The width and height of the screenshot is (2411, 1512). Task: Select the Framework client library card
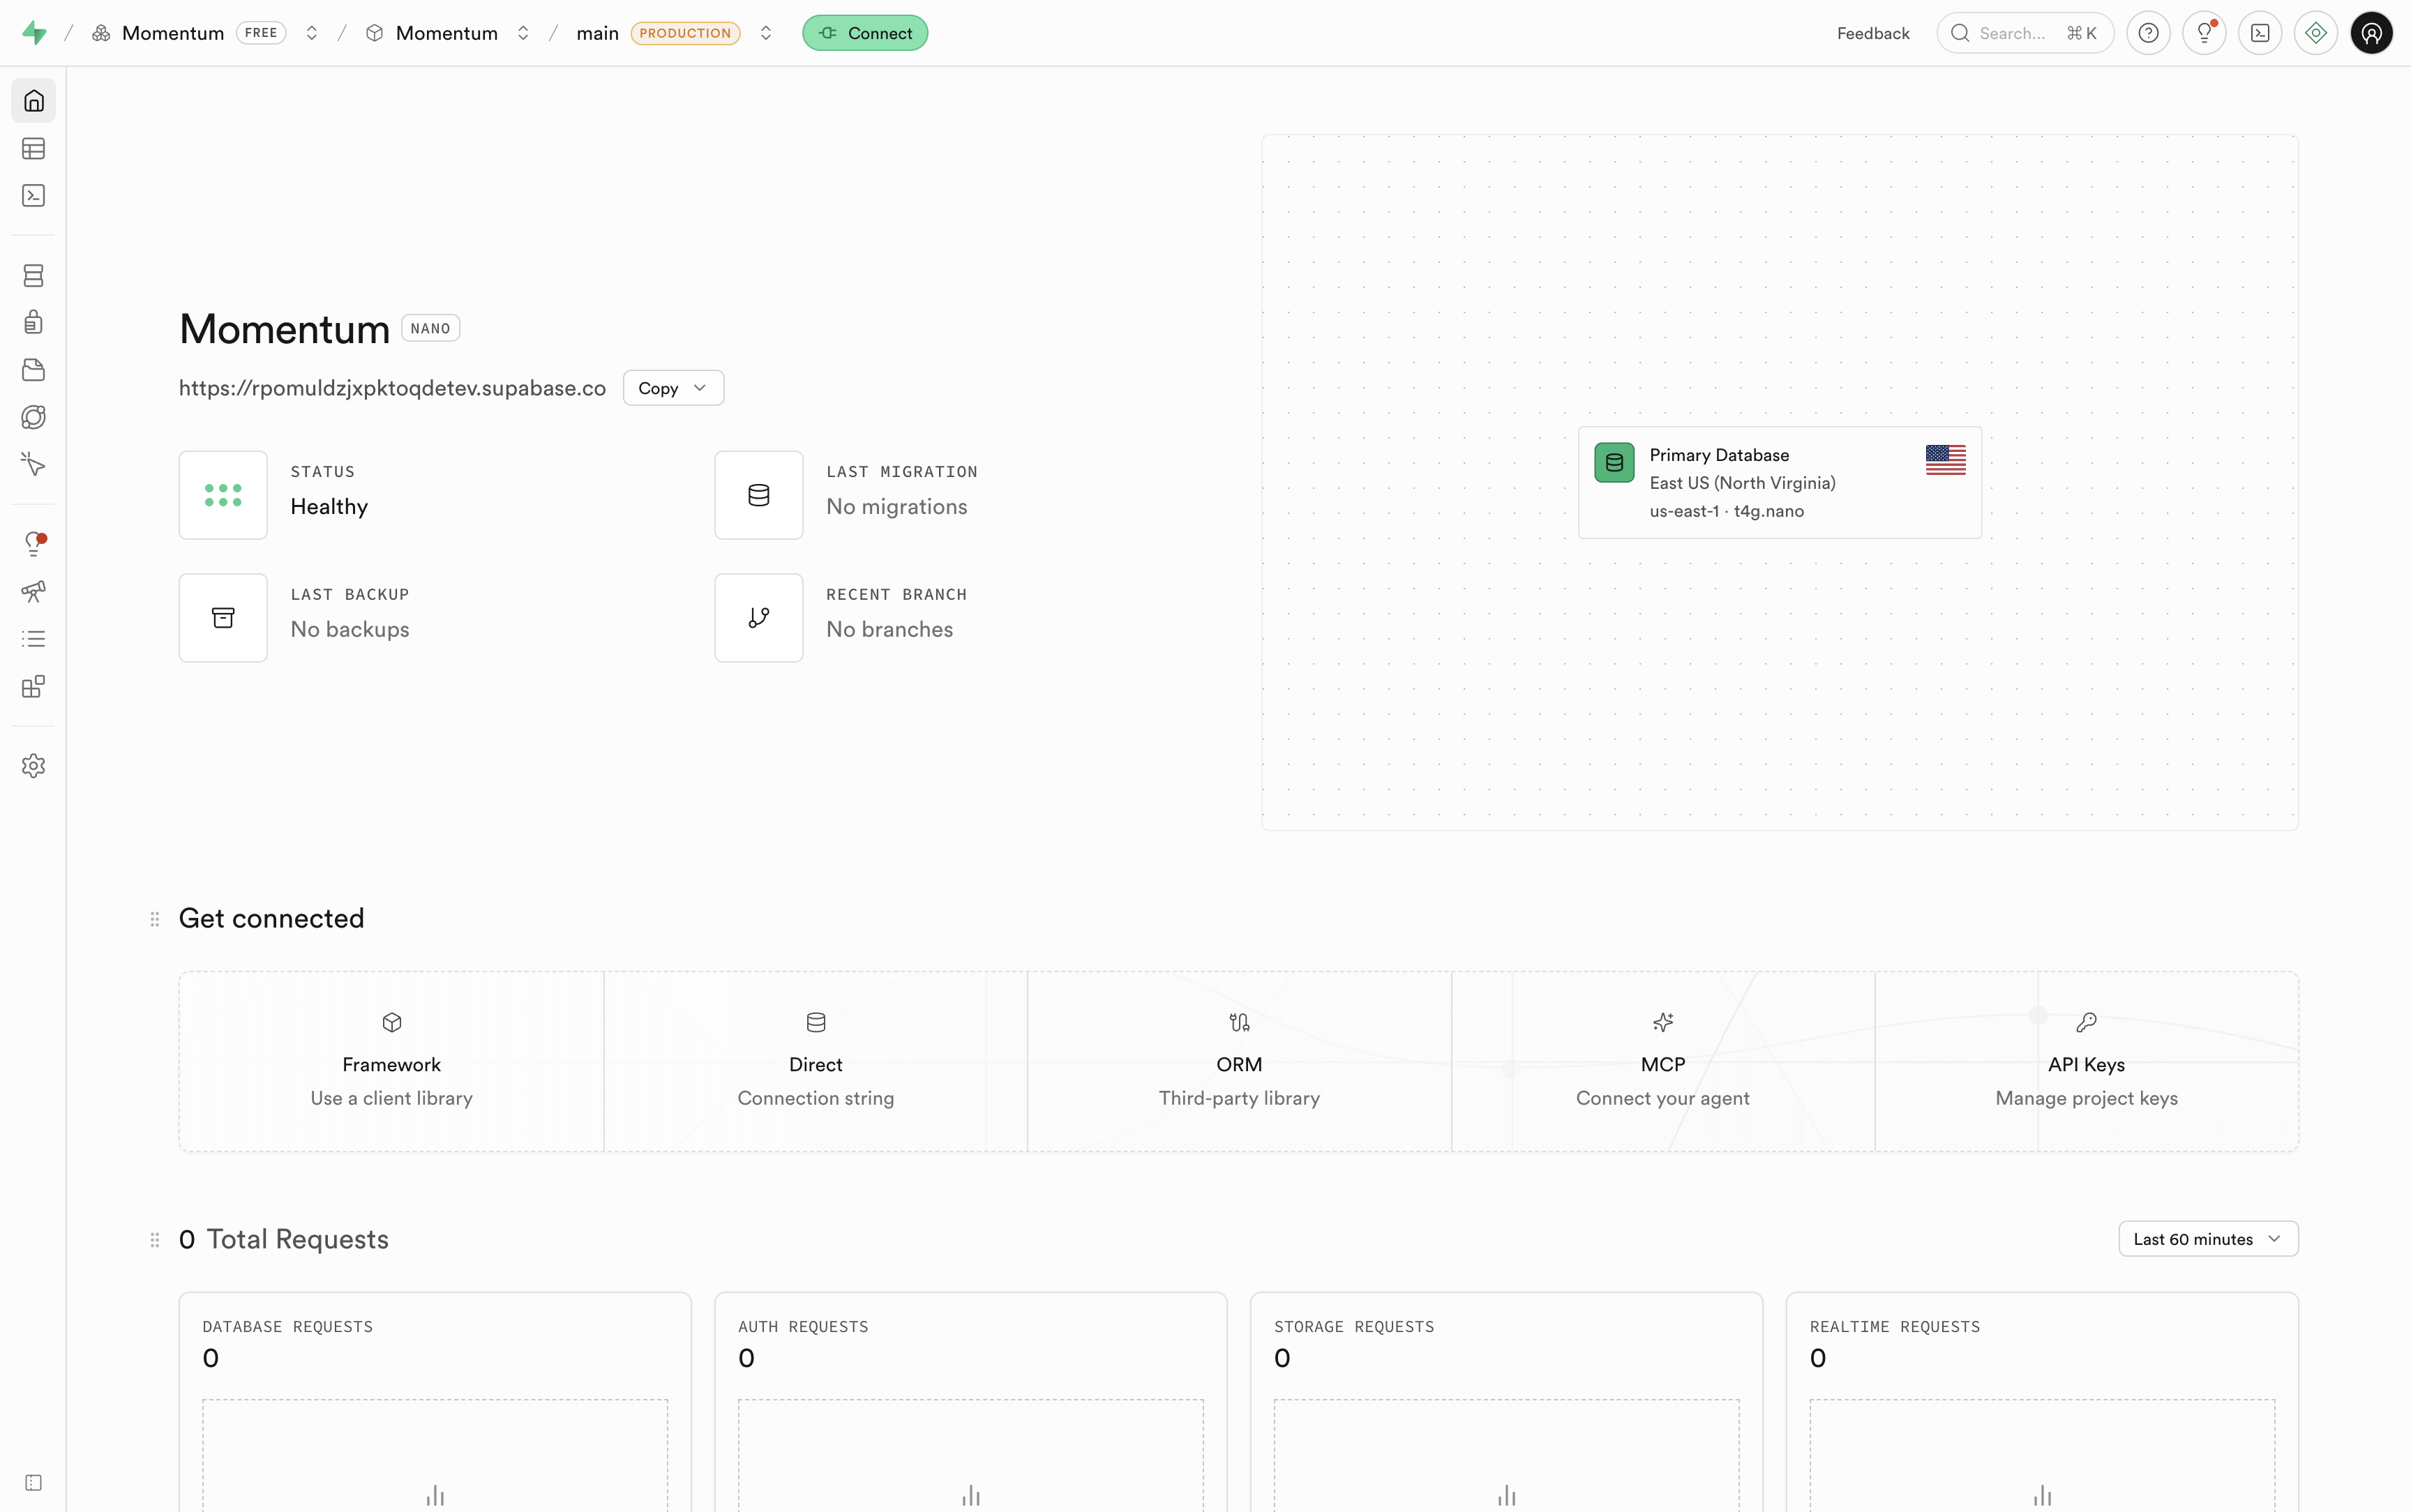point(392,1061)
